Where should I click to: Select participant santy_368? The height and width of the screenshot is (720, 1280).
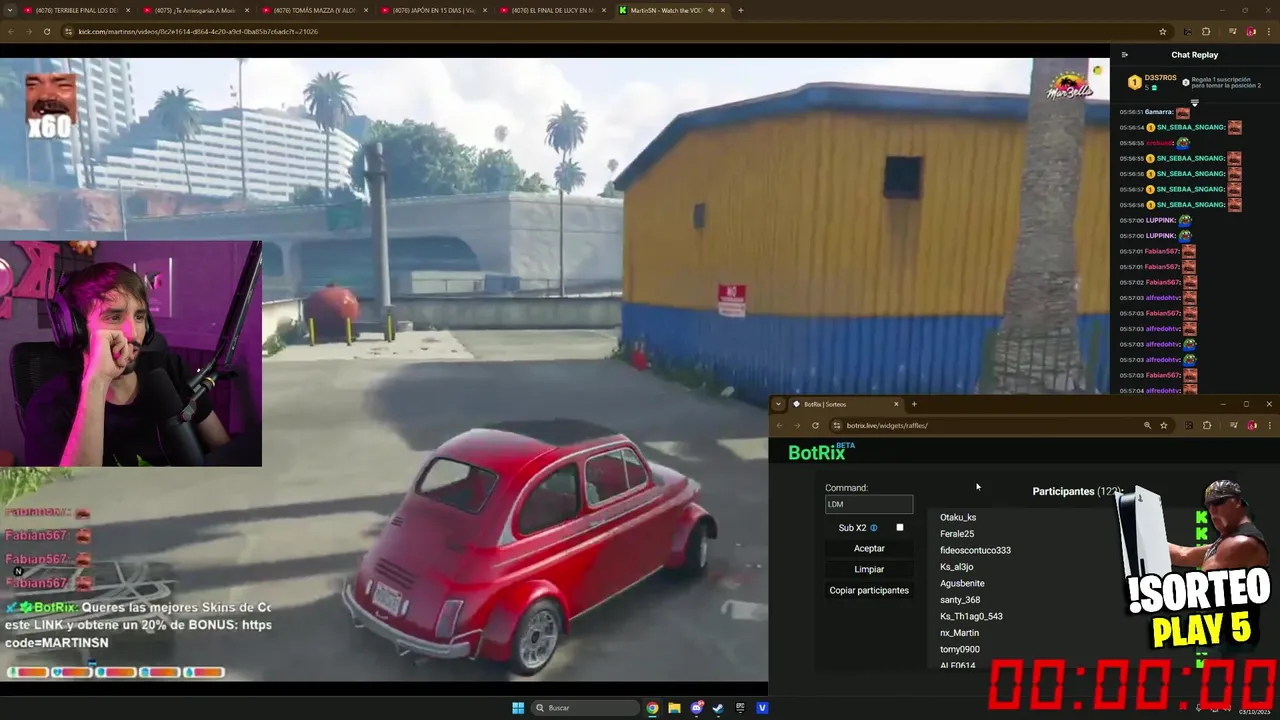tap(960, 600)
